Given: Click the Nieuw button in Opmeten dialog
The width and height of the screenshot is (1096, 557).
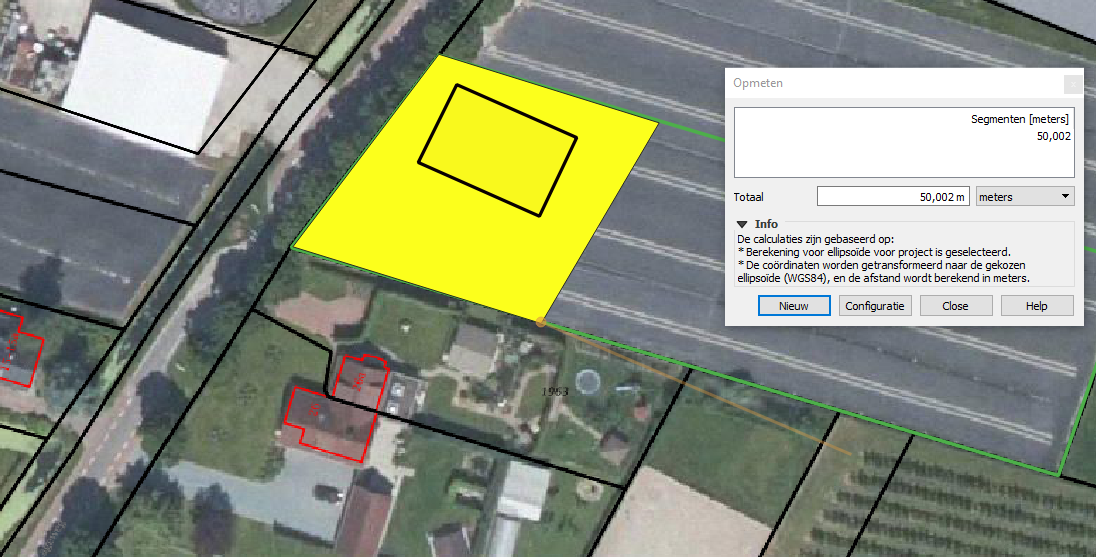Looking at the screenshot, I should coord(794,305).
